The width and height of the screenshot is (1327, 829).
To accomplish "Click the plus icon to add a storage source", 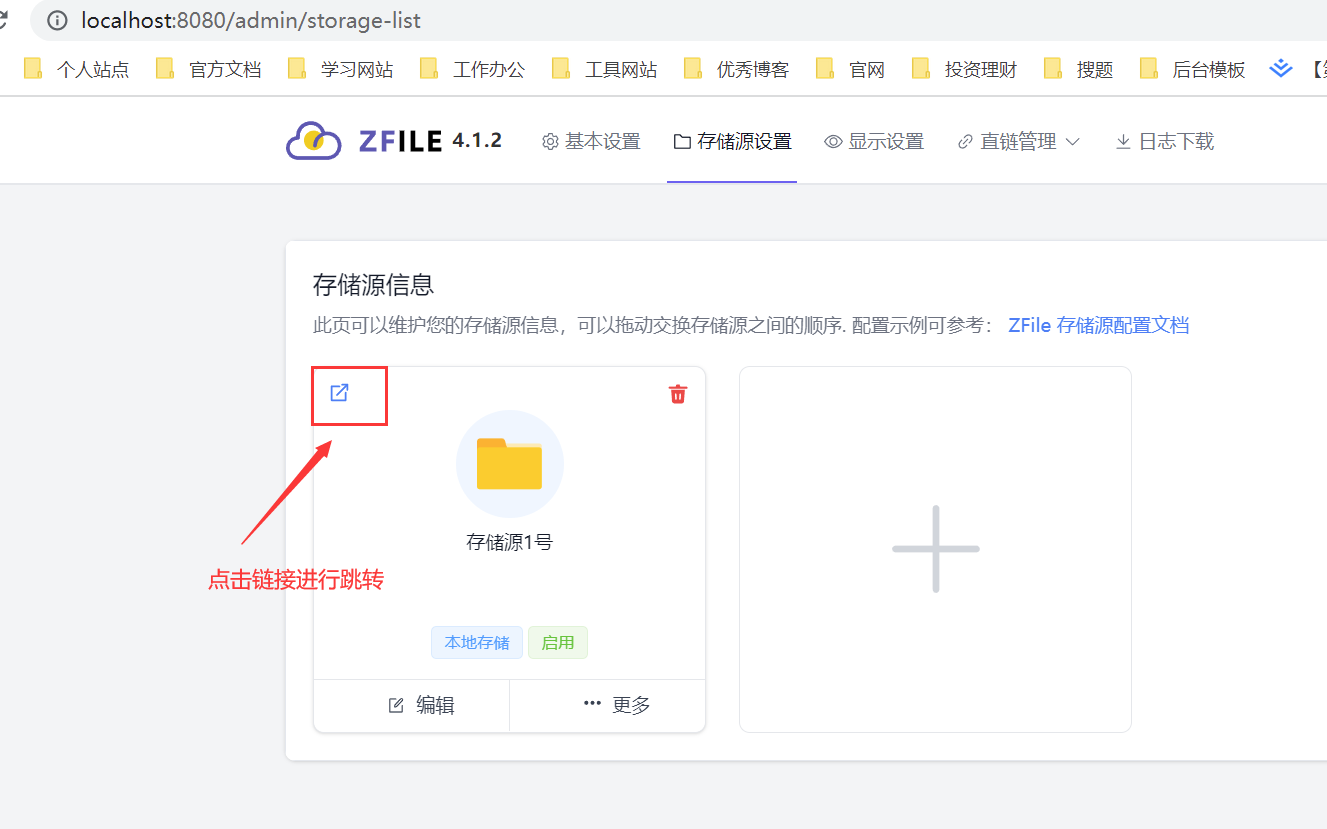I will click(934, 548).
